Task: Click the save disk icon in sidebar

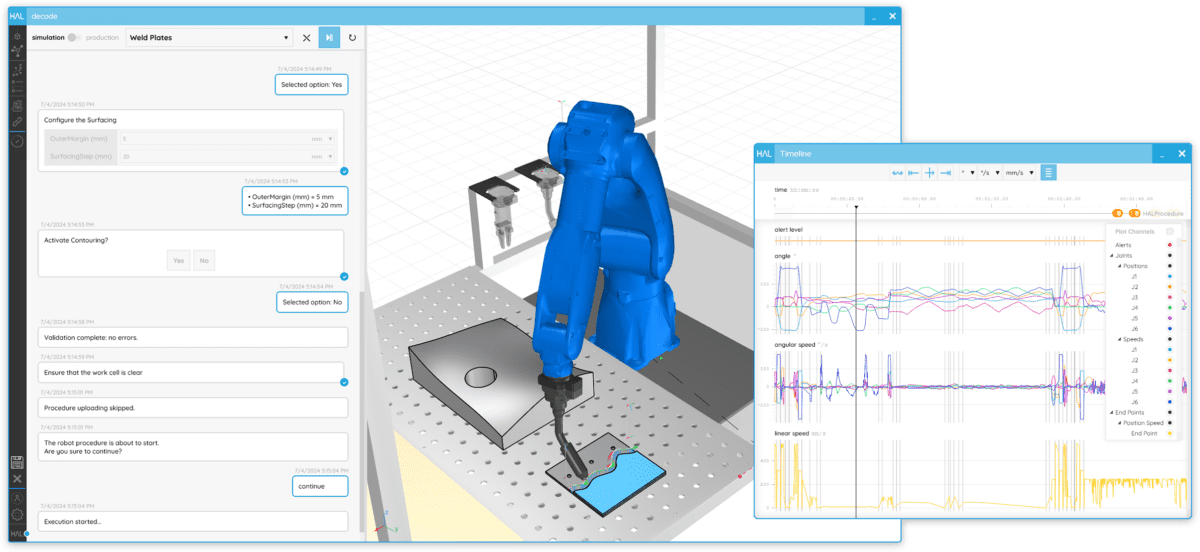Action: coord(17,462)
